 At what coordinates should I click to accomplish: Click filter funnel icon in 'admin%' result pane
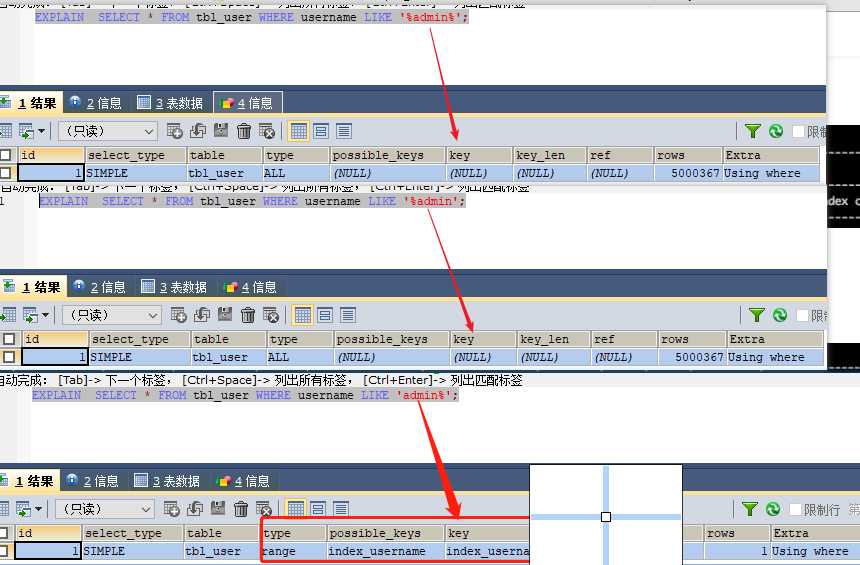click(750, 509)
